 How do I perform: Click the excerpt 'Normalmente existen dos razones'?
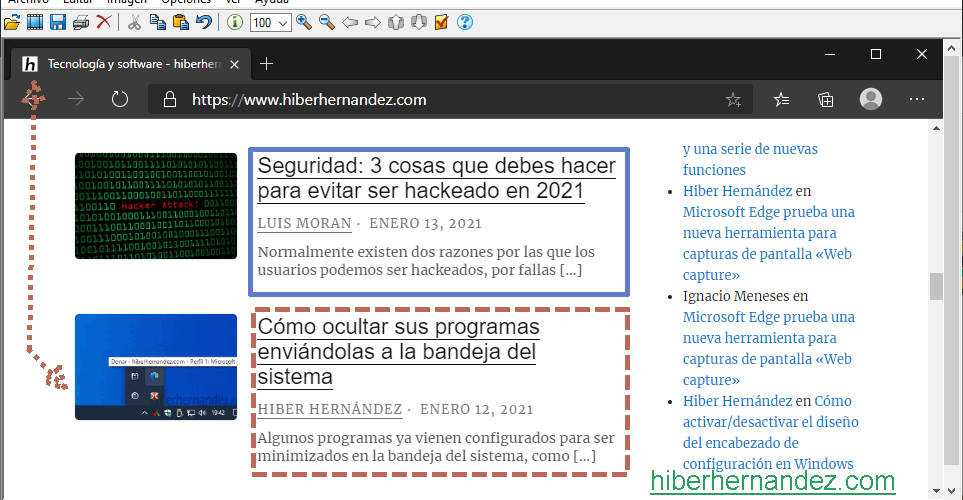[426, 261]
